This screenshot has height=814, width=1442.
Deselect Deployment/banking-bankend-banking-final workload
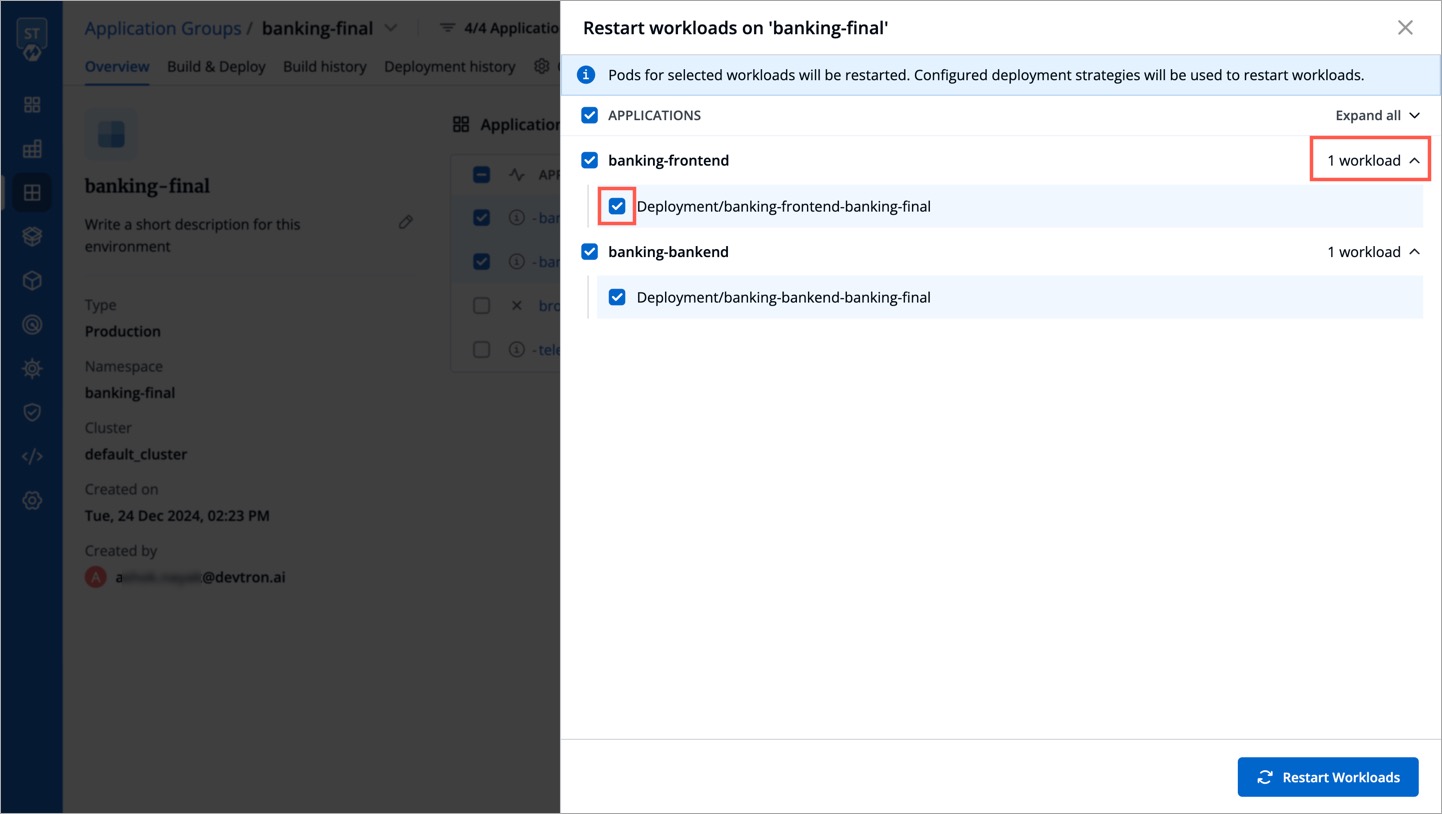coord(616,296)
